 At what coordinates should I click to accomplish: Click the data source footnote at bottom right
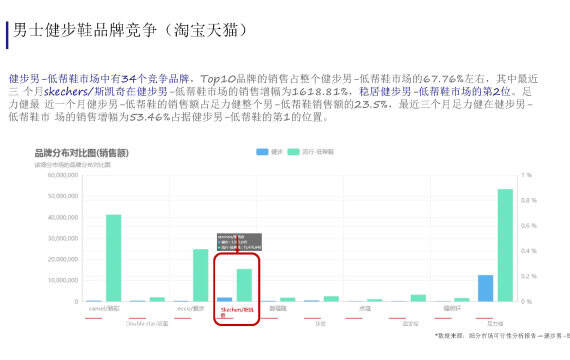[x=502, y=336]
